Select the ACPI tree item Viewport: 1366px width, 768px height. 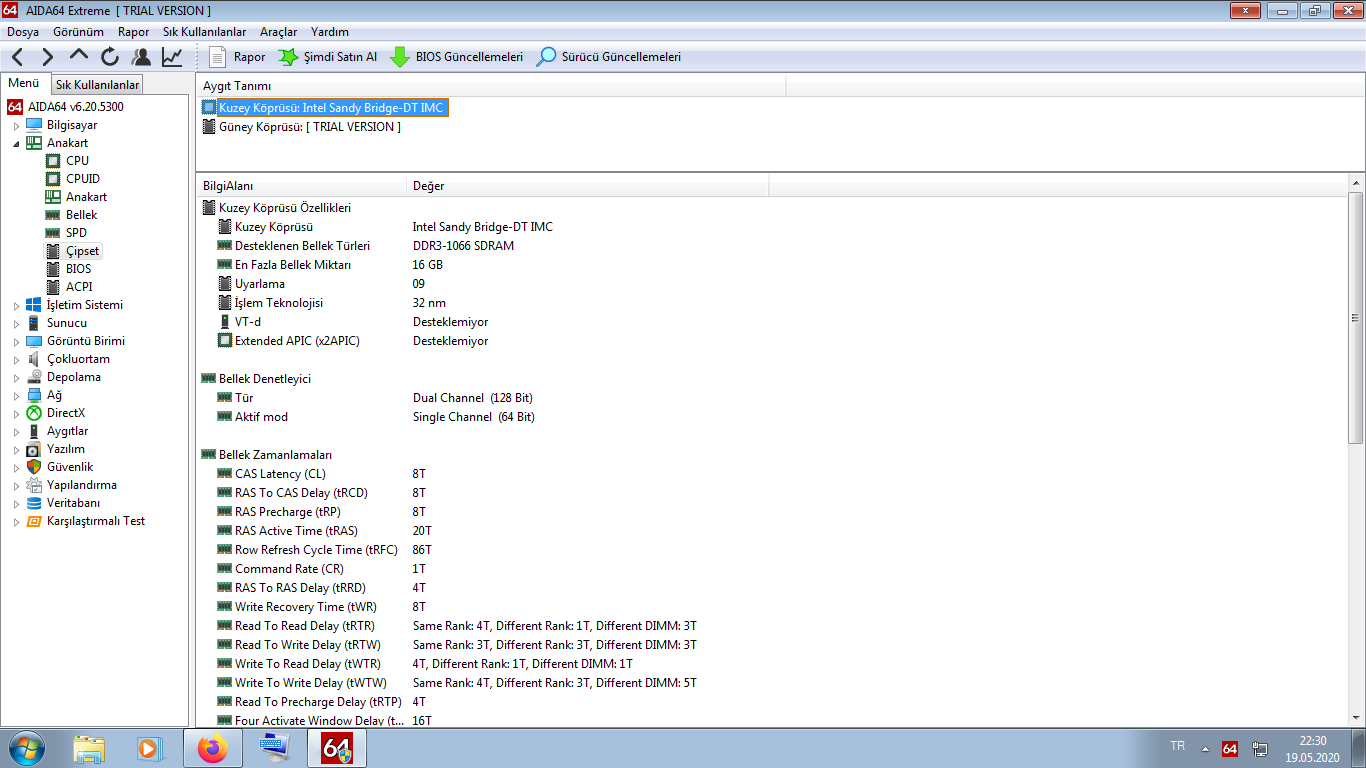point(79,287)
